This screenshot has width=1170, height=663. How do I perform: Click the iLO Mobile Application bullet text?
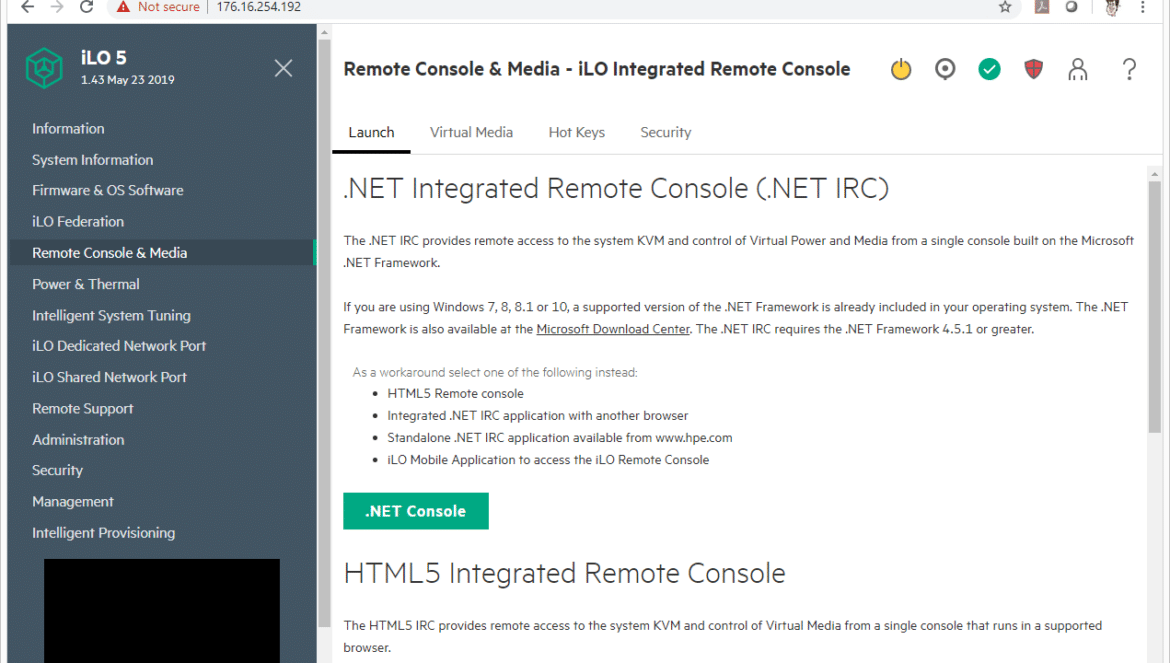tap(548, 460)
